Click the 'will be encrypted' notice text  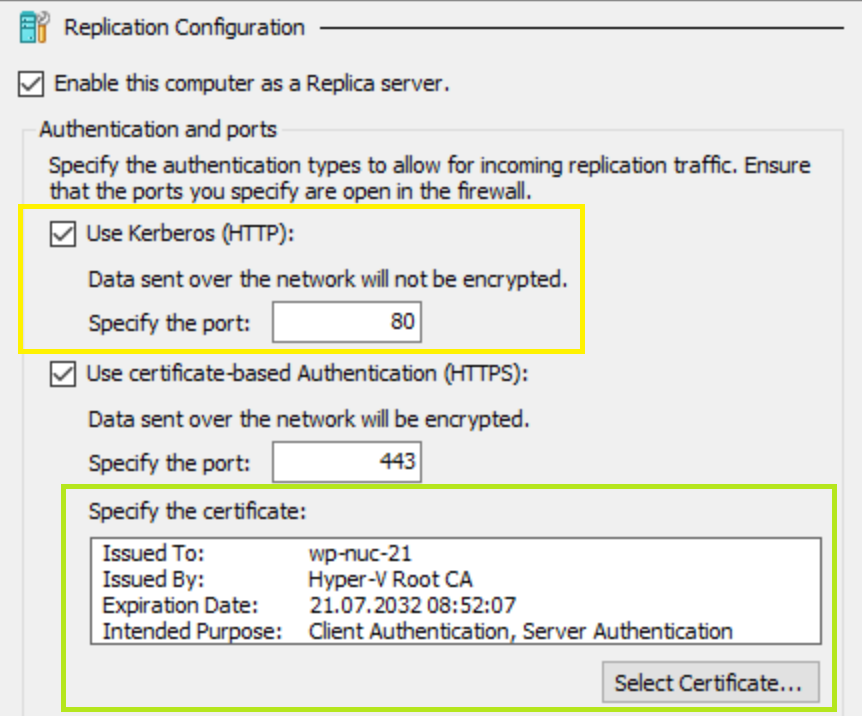coord(308,419)
